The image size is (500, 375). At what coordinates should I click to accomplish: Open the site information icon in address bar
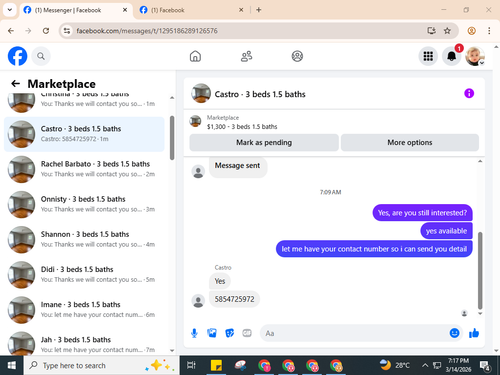67,31
